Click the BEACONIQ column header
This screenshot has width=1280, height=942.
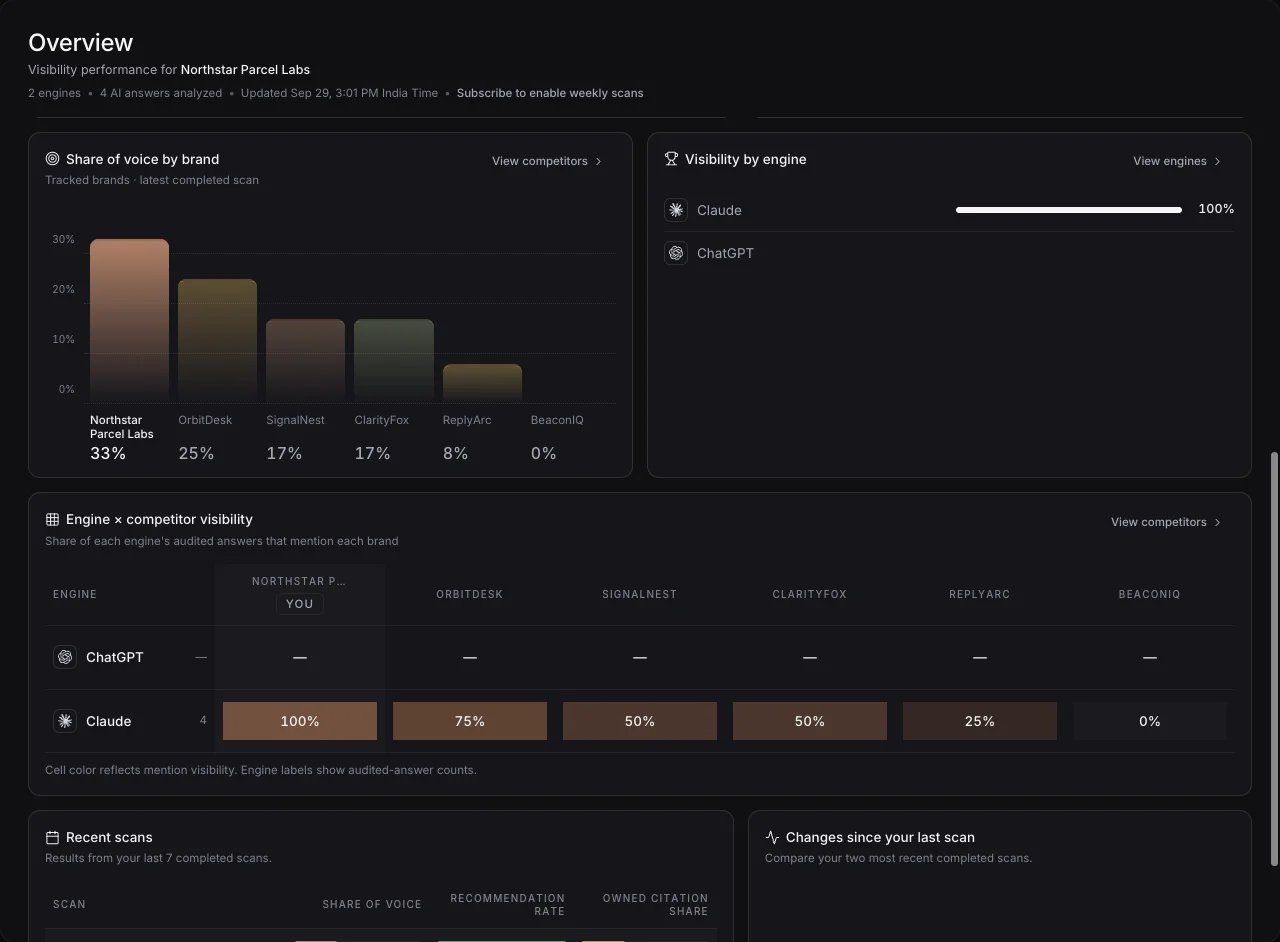tap(1150, 594)
